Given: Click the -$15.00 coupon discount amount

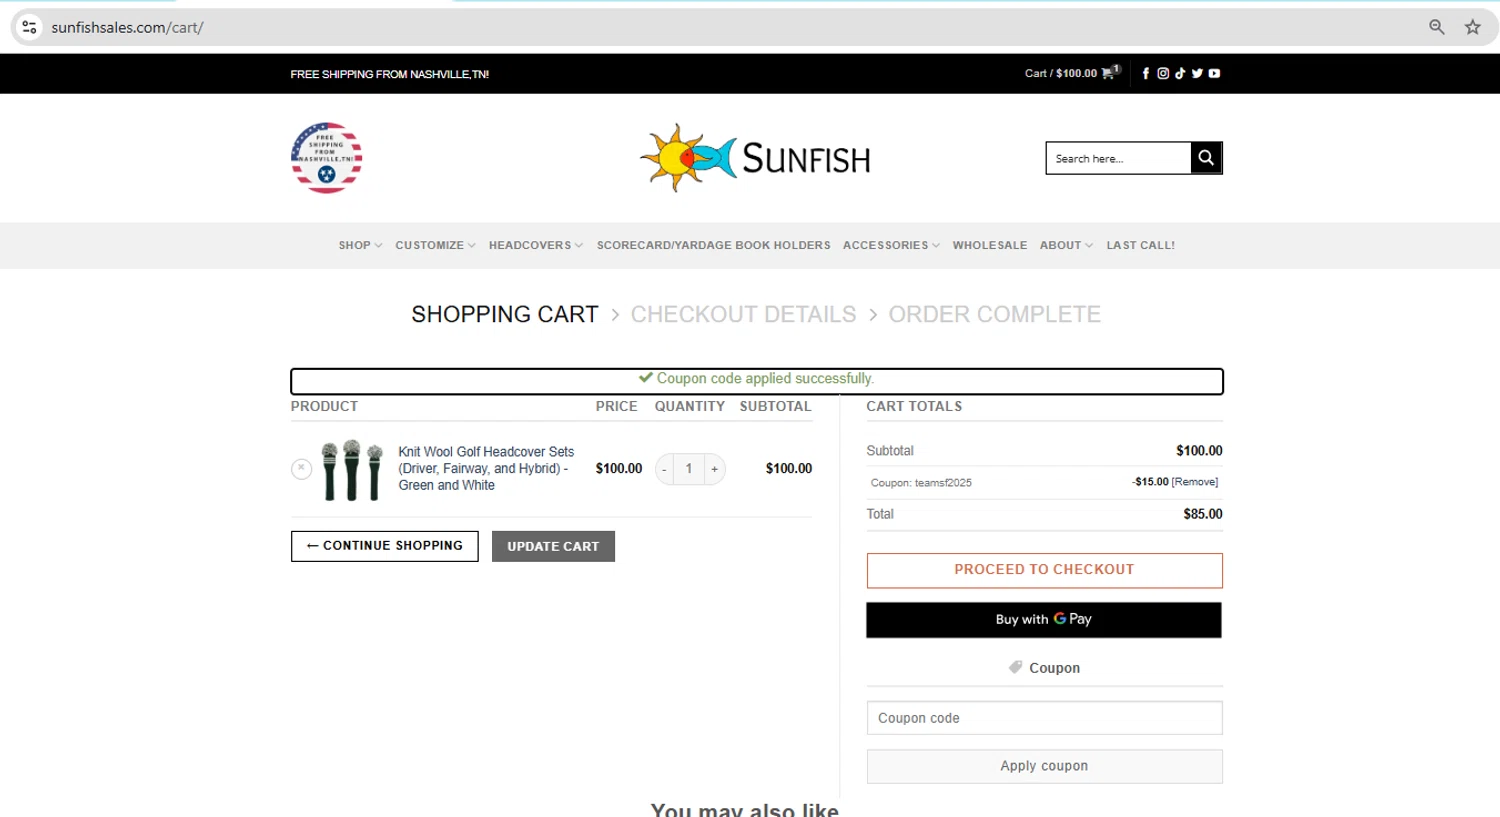Looking at the screenshot, I should click(1150, 482).
